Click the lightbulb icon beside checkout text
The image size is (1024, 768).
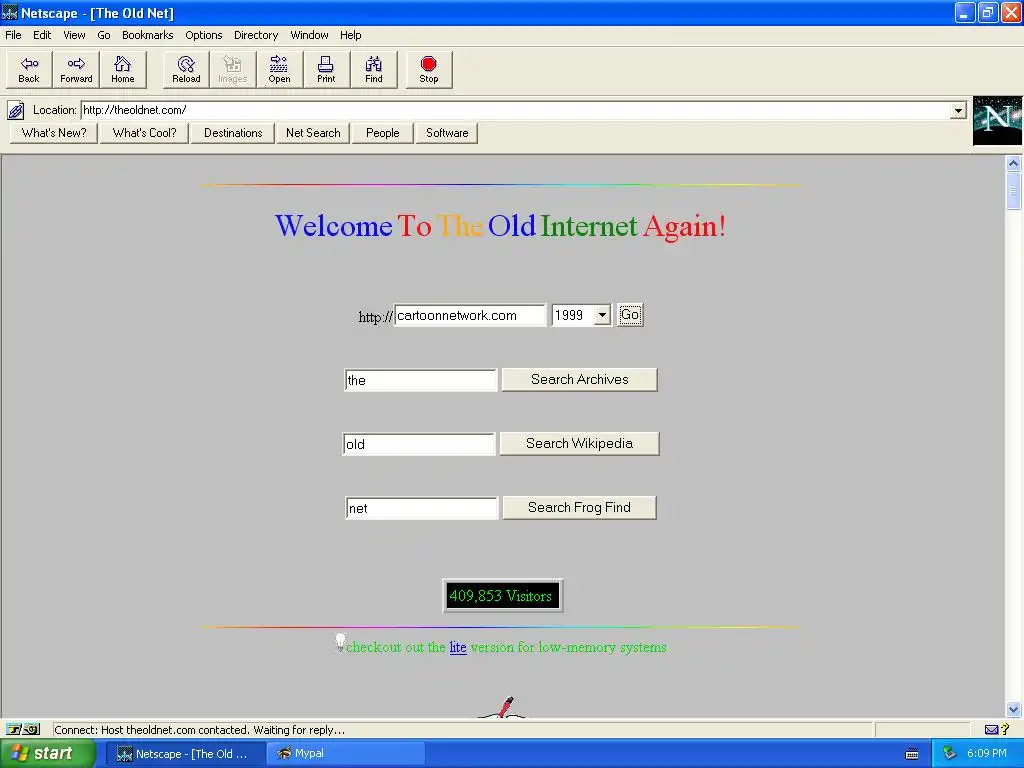click(x=340, y=641)
